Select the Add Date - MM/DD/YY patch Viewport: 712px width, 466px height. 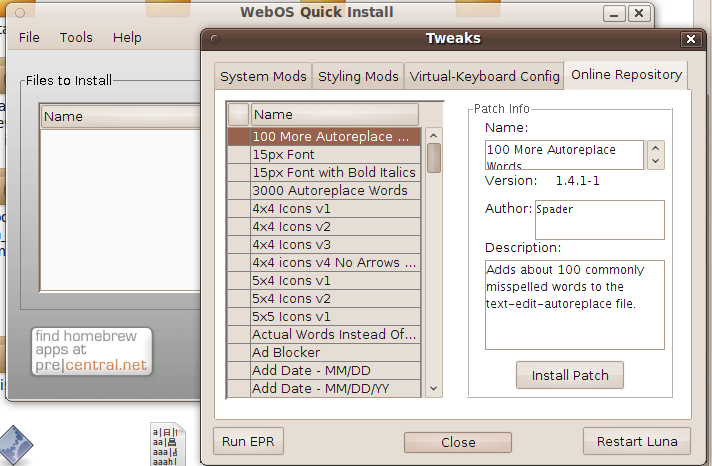[x=336, y=389]
